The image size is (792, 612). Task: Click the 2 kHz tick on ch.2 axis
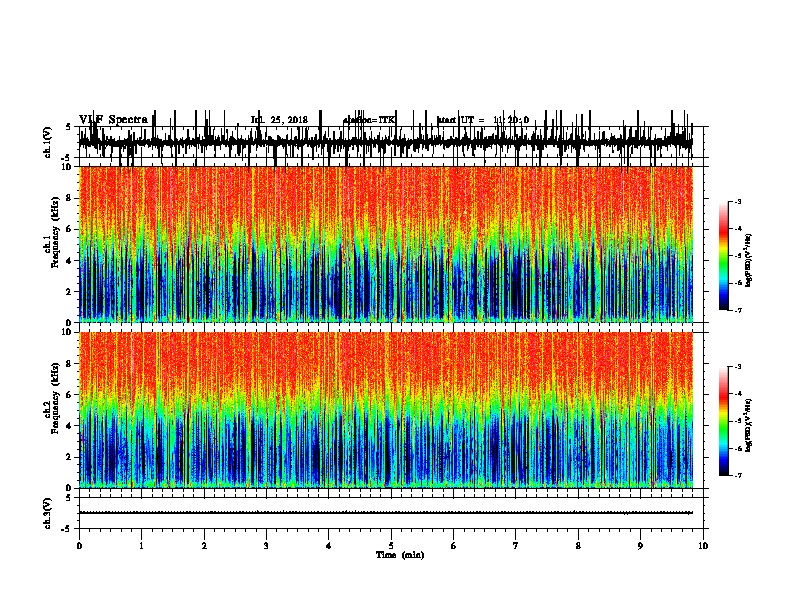coord(69,457)
